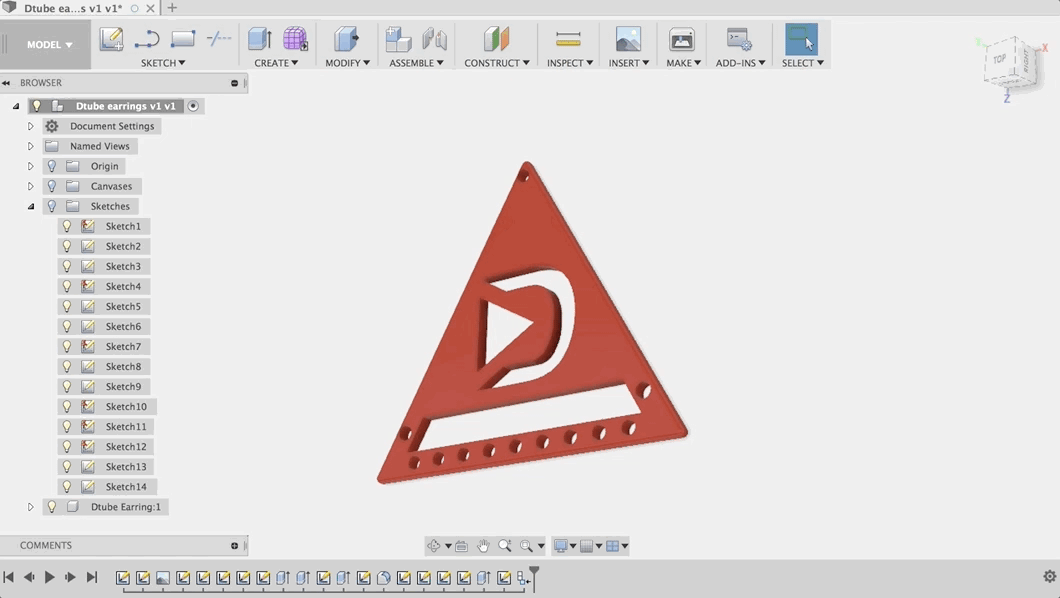Toggle visibility bulb for Sketch1
The height and width of the screenshot is (598, 1060).
pos(67,226)
